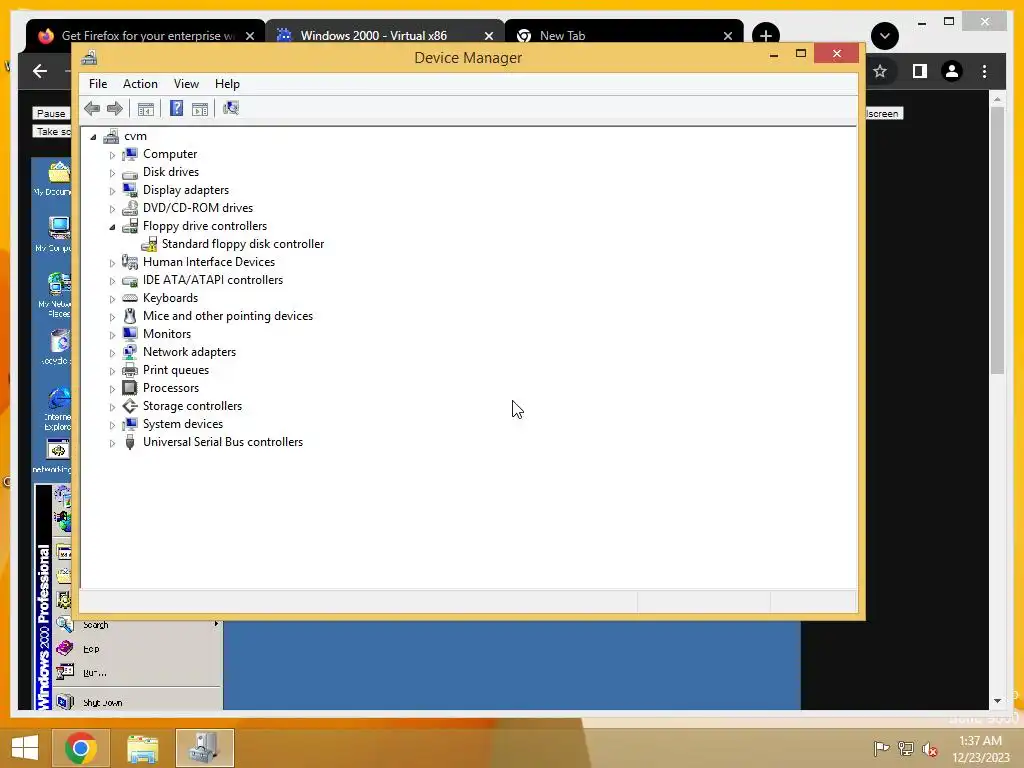This screenshot has height=768, width=1024.
Task: Click the IDE ATA/ATAPI controllers icon
Action: coord(130,280)
